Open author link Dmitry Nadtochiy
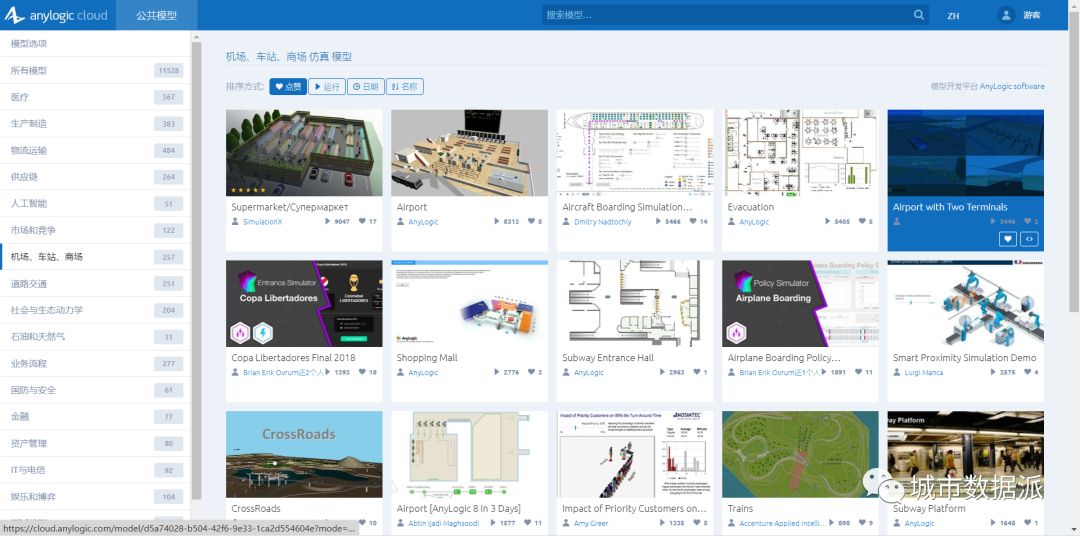1080x536 pixels. pyautogui.click(x=603, y=222)
